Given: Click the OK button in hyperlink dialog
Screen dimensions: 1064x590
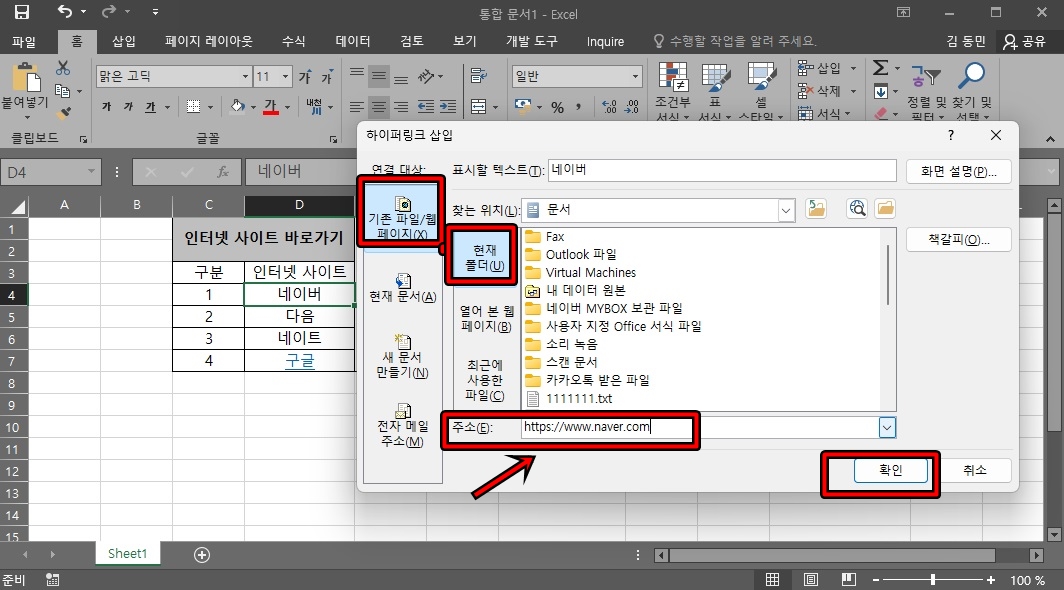Looking at the screenshot, I should point(890,470).
